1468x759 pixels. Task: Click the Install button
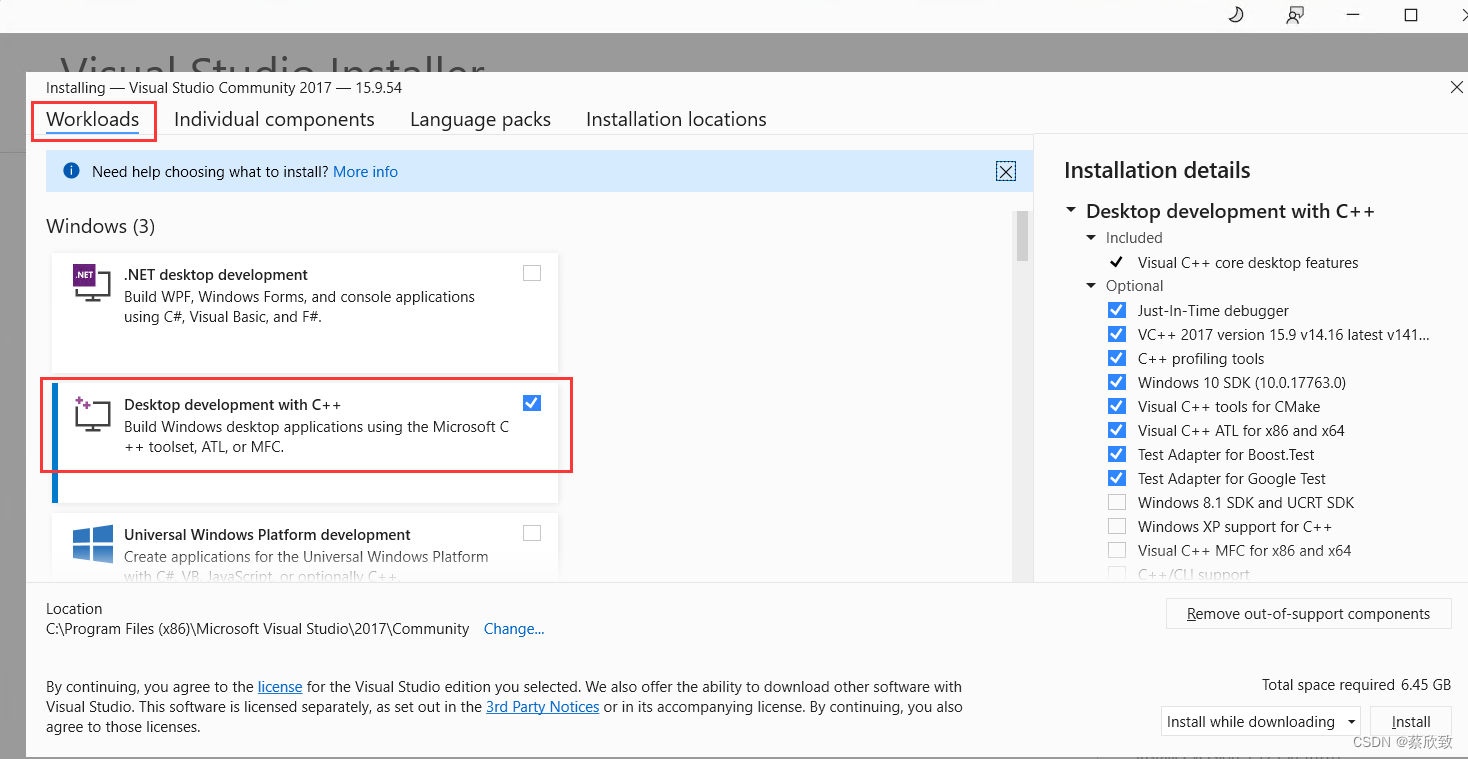(x=1411, y=721)
